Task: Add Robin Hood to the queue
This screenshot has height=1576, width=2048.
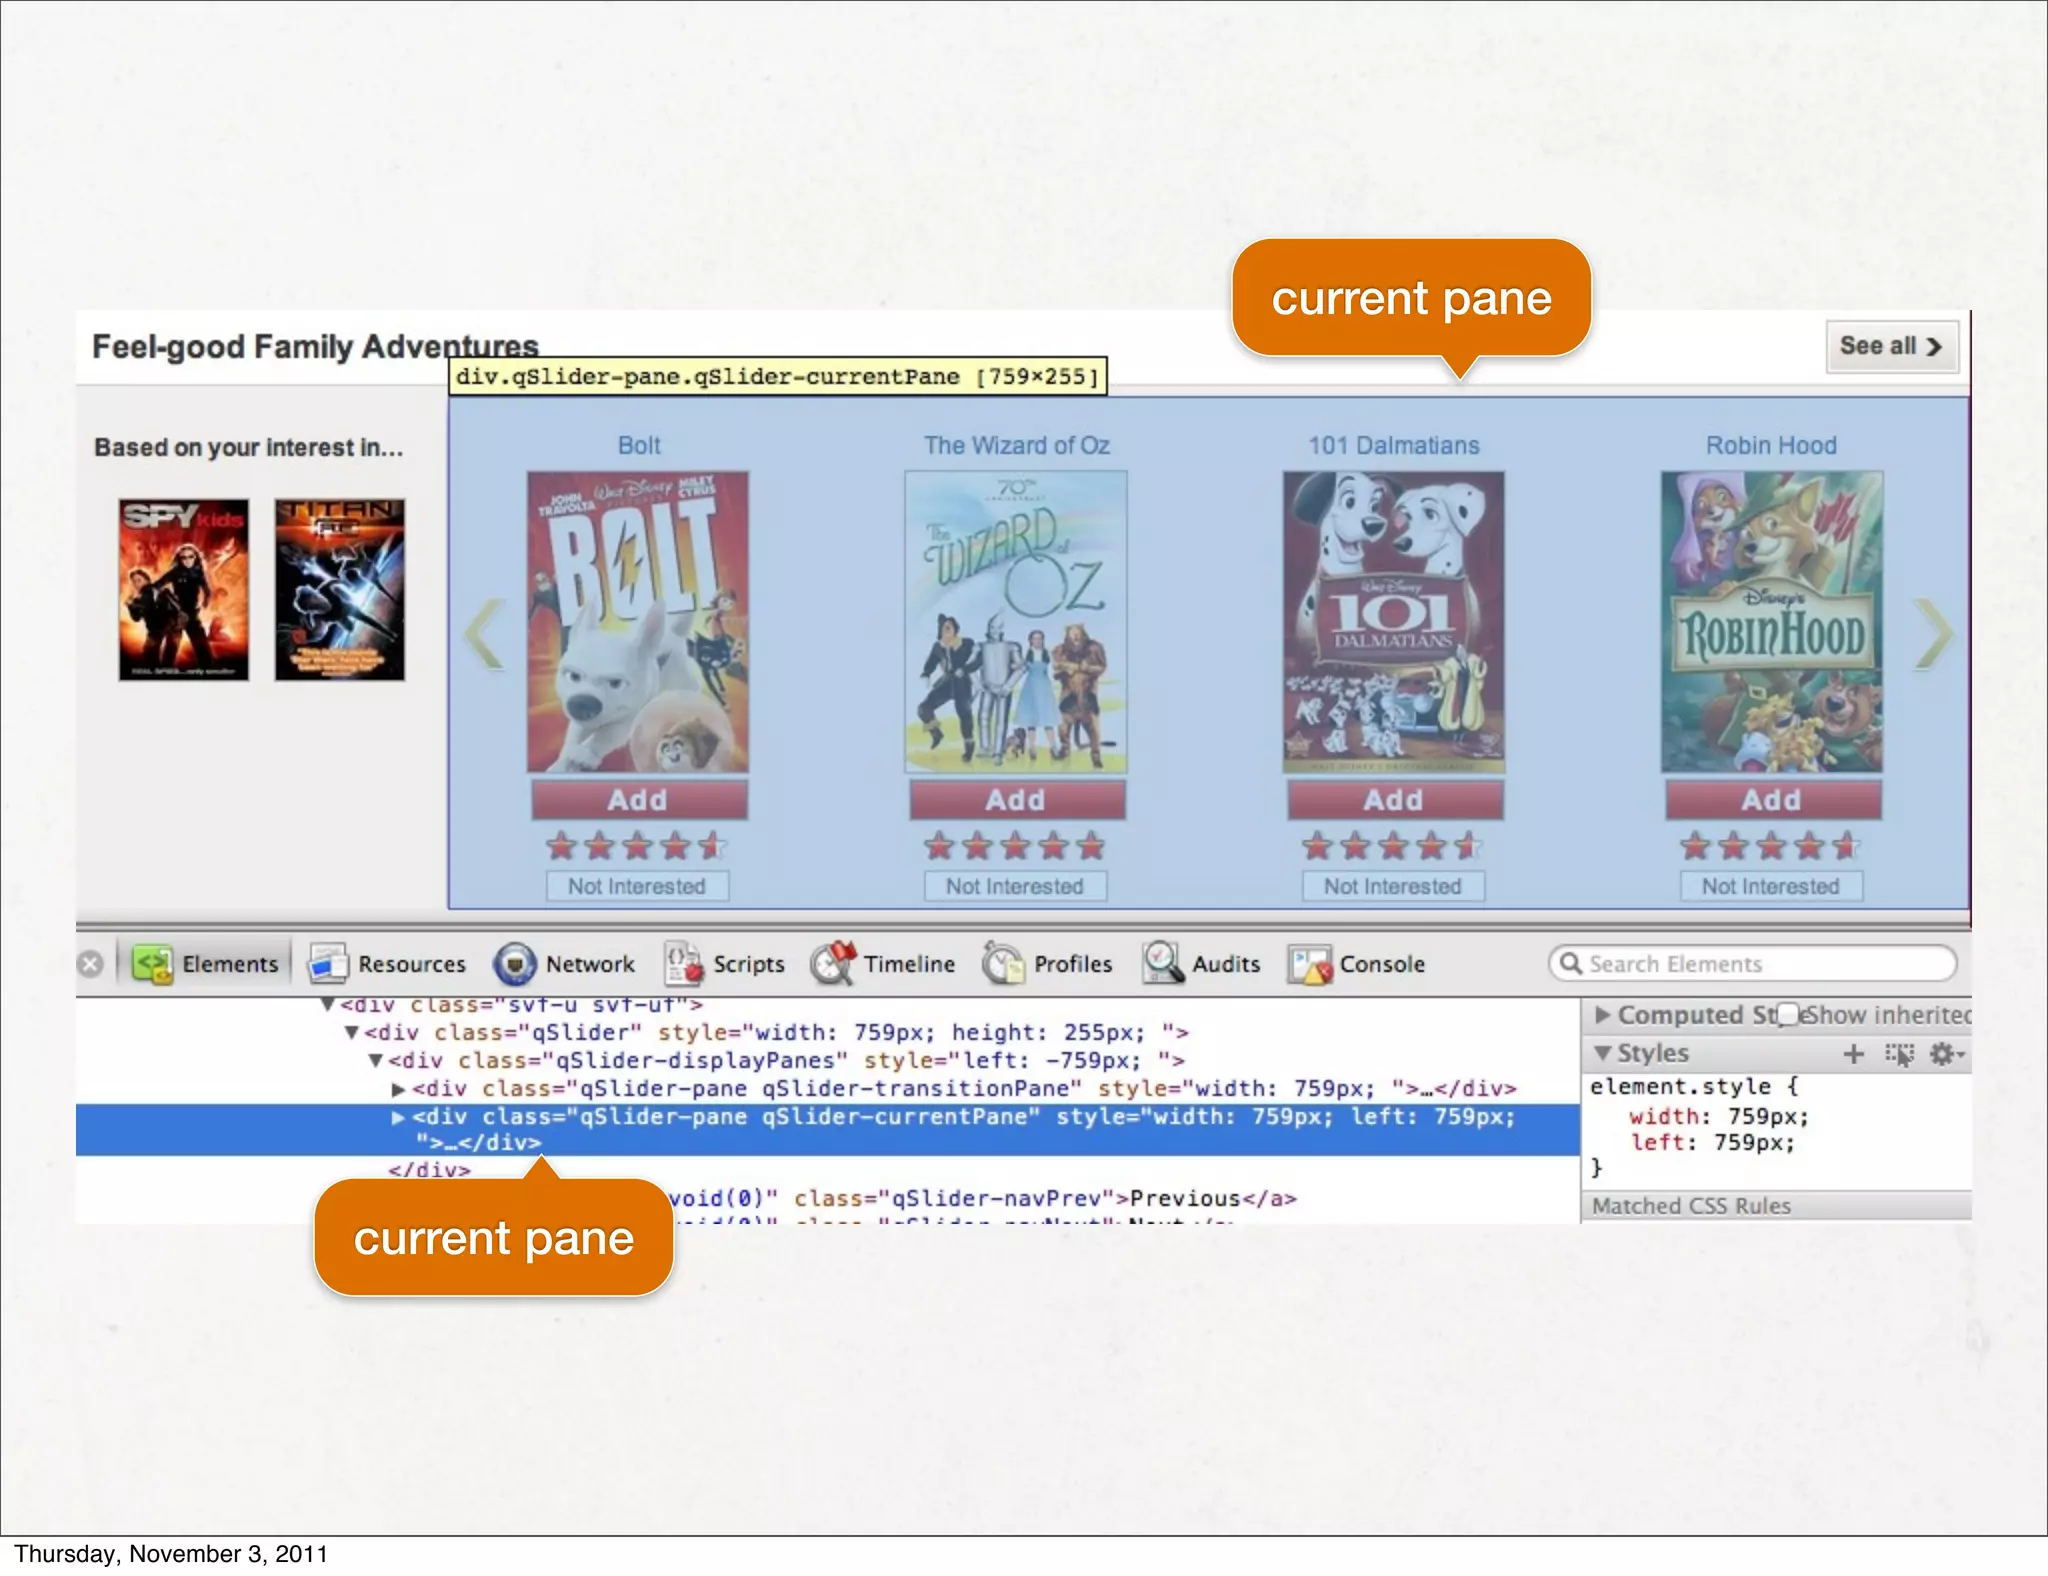Action: click(1772, 800)
